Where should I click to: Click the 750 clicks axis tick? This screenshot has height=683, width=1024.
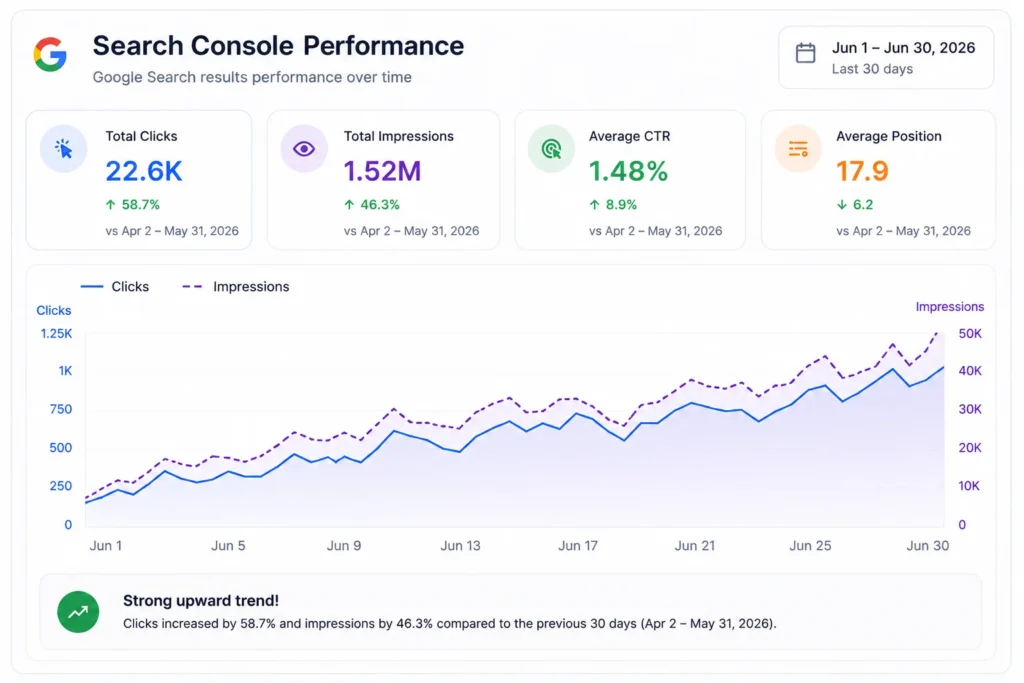(x=61, y=409)
